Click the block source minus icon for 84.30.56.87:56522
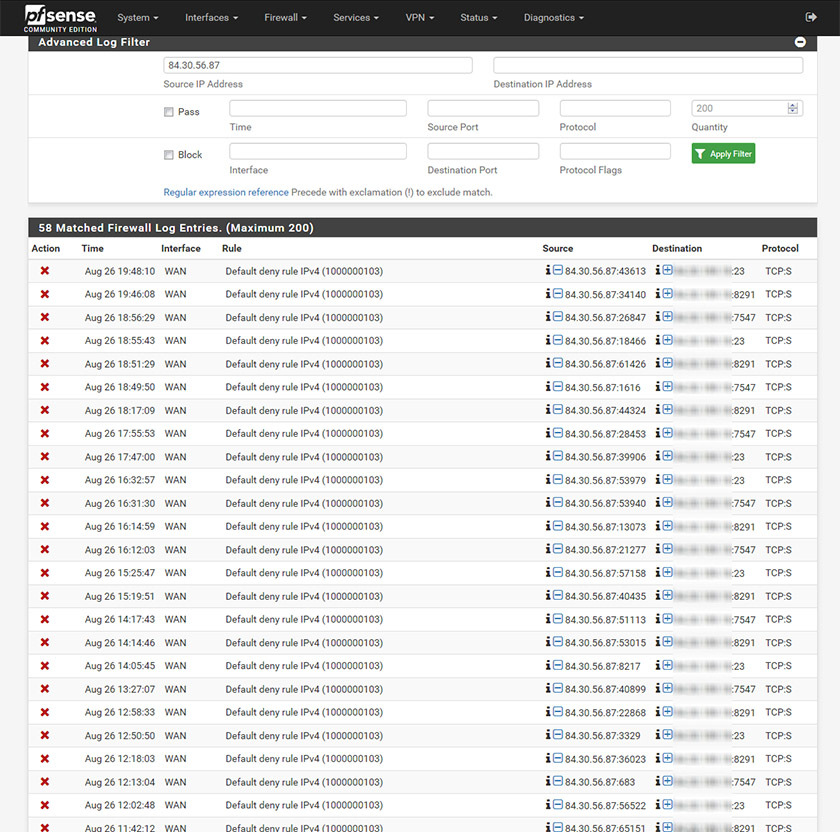The width and height of the screenshot is (840, 832). click(558, 804)
